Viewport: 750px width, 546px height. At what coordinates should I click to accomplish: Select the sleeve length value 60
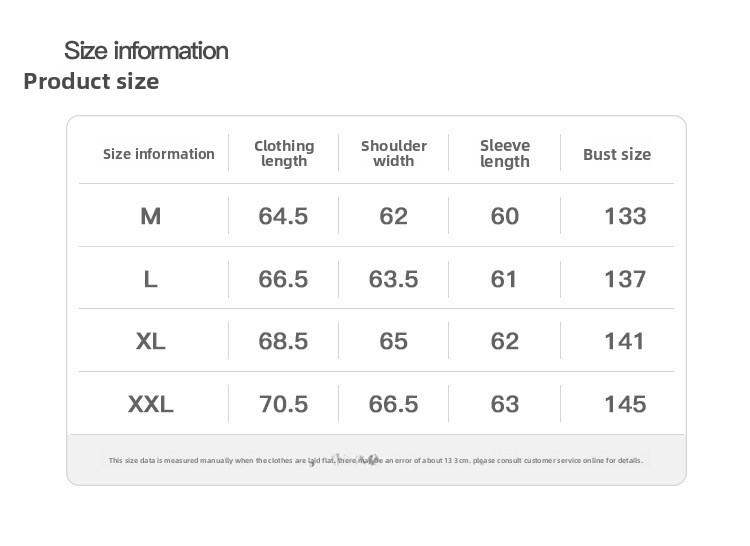pyautogui.click(x=505, y=216)
